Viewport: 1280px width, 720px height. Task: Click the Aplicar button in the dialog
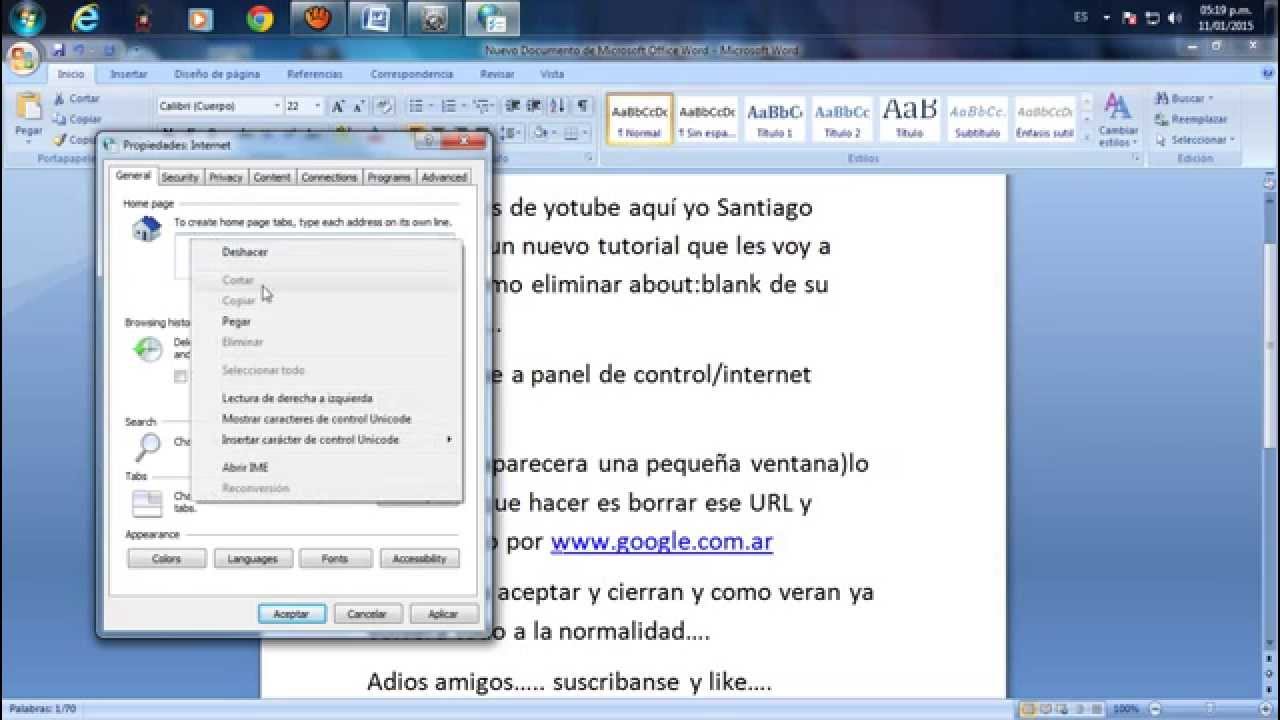coord(443,614)
